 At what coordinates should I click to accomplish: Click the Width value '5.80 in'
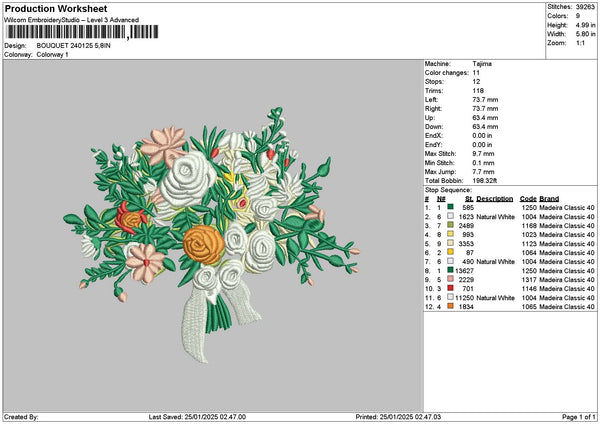point(585,34)
